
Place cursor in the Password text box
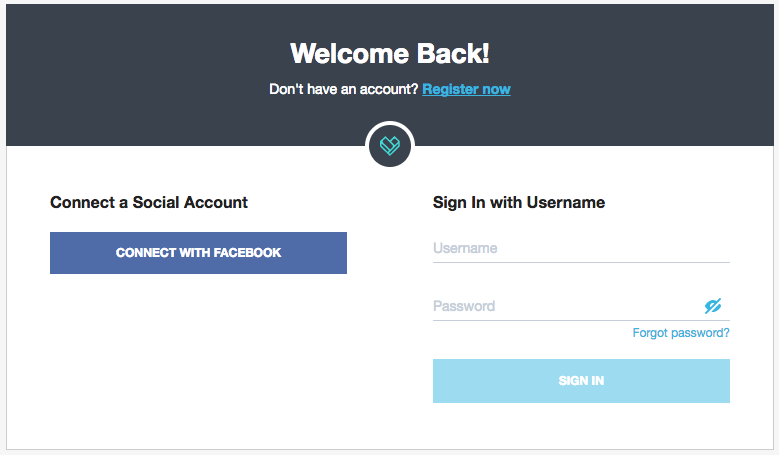(x=565, y=306)
